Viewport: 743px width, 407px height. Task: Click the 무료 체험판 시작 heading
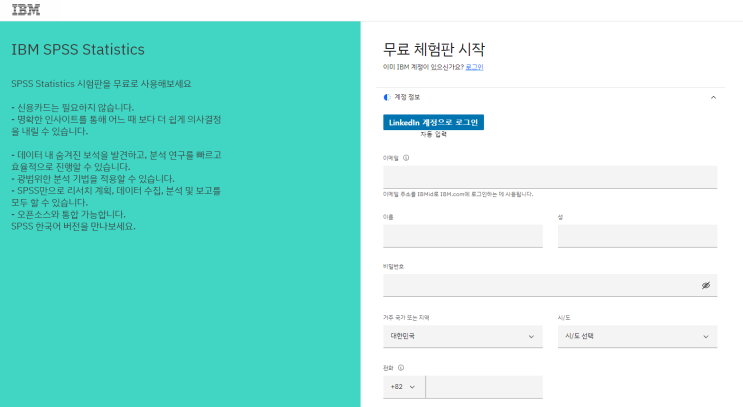point(434,49)
